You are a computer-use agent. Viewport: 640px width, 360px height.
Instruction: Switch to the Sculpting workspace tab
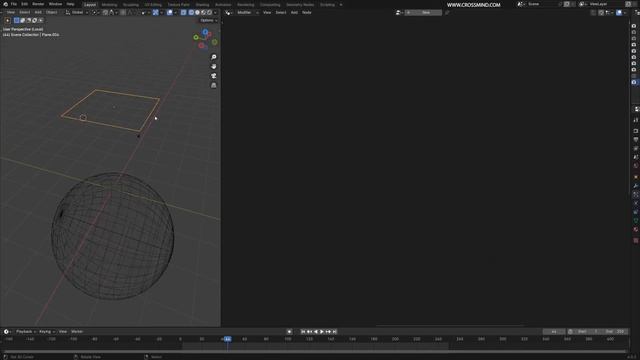coord(131,5)
